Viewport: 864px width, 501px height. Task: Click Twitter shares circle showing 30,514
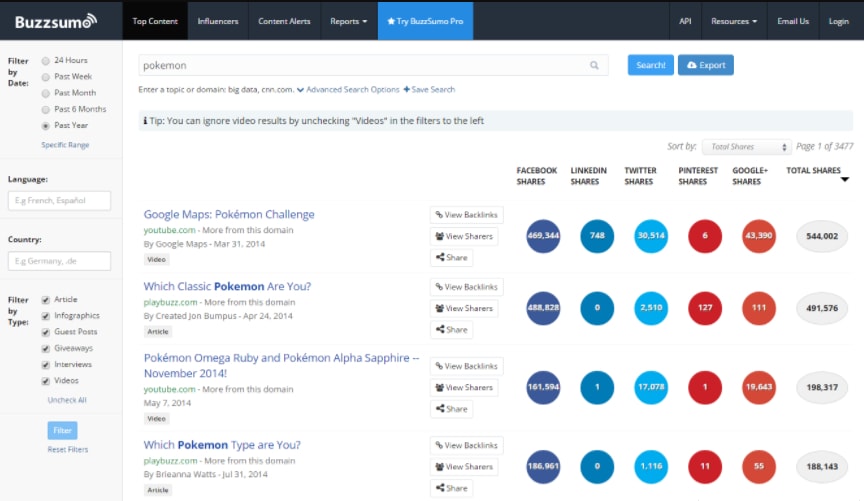(651, 236)
